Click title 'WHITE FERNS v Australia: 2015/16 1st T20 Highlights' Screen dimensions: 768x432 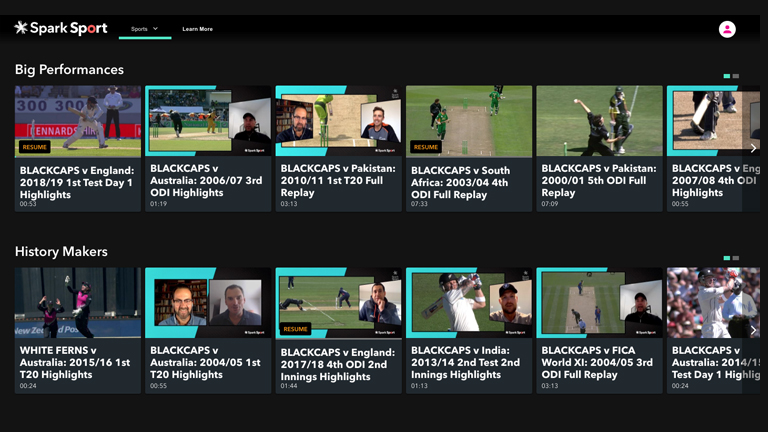pyautogui.click(x=75, y=362)
